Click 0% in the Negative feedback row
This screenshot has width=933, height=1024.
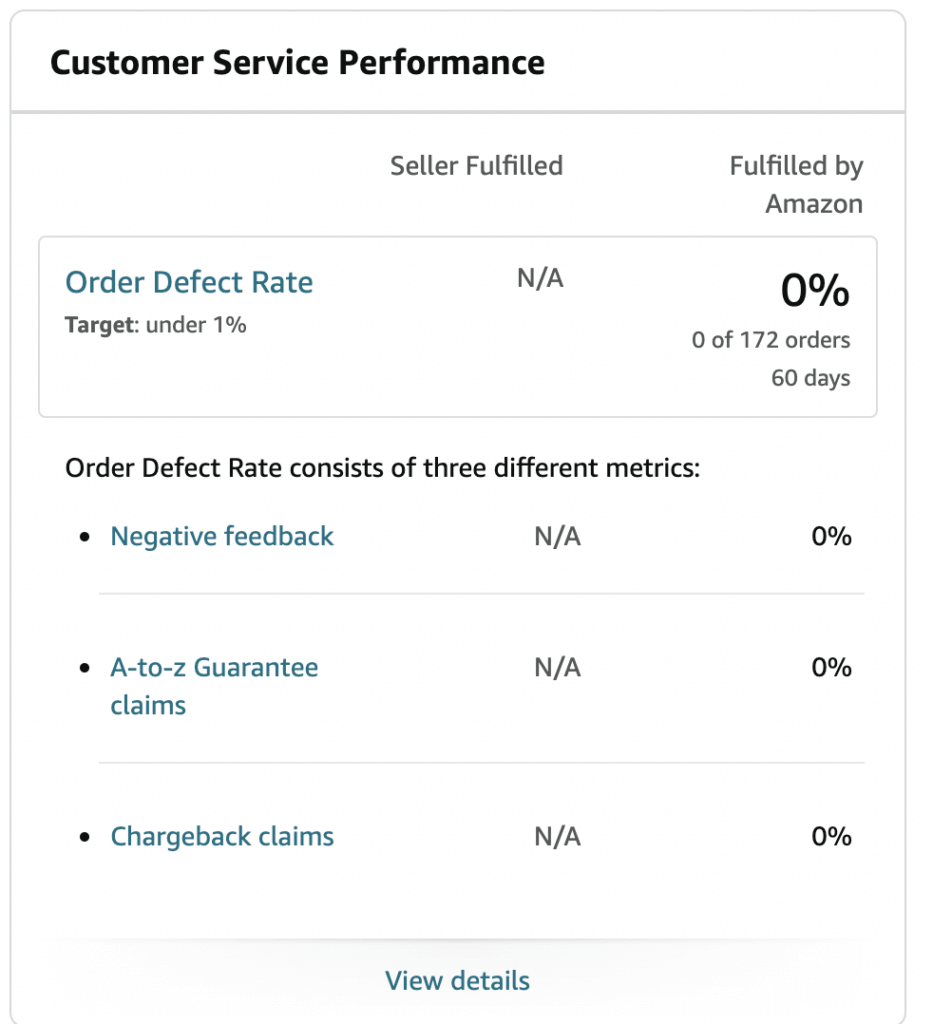coord(831,536)
